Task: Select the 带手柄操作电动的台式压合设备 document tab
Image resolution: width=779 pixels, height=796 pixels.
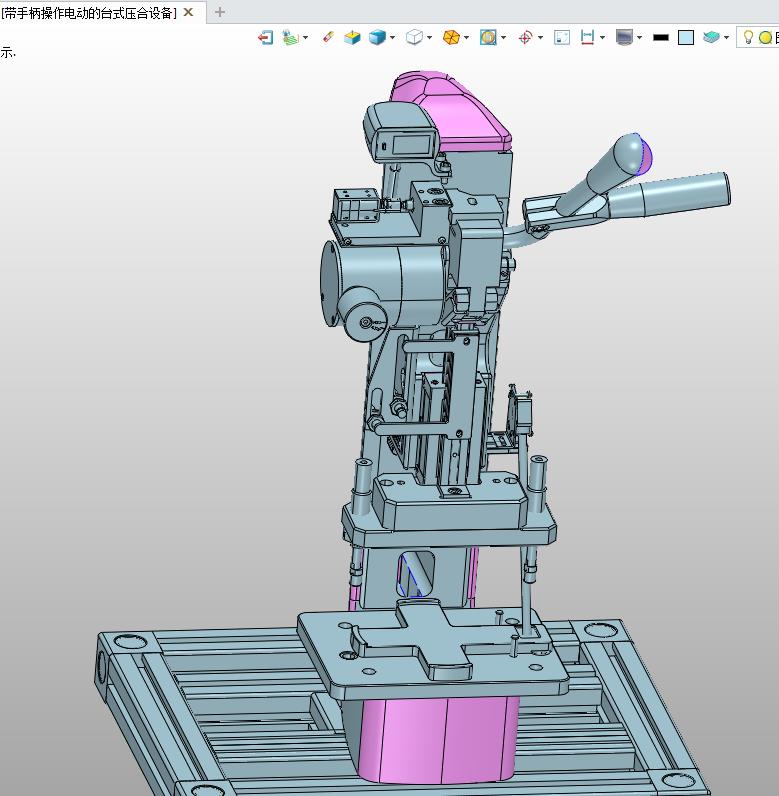Action: (89, 13)
